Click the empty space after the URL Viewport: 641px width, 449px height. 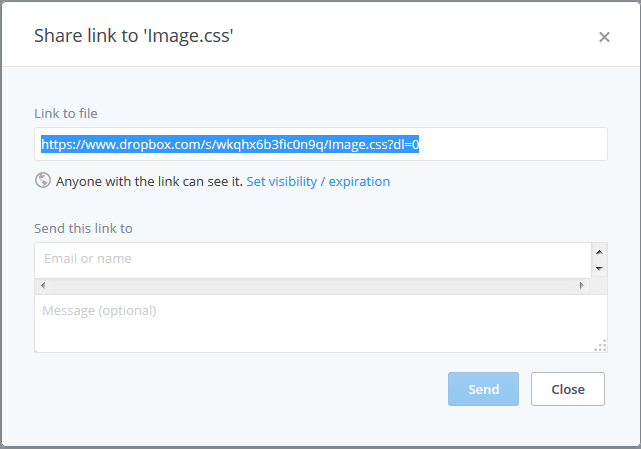click(511, 144)
